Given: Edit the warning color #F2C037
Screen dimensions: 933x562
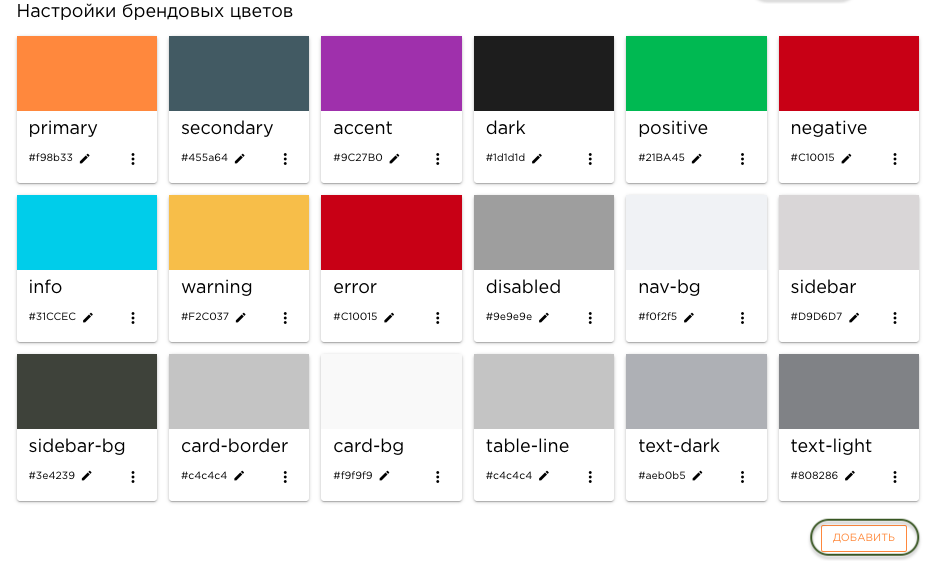Looking at the screenshot, I should coord(240,317).
